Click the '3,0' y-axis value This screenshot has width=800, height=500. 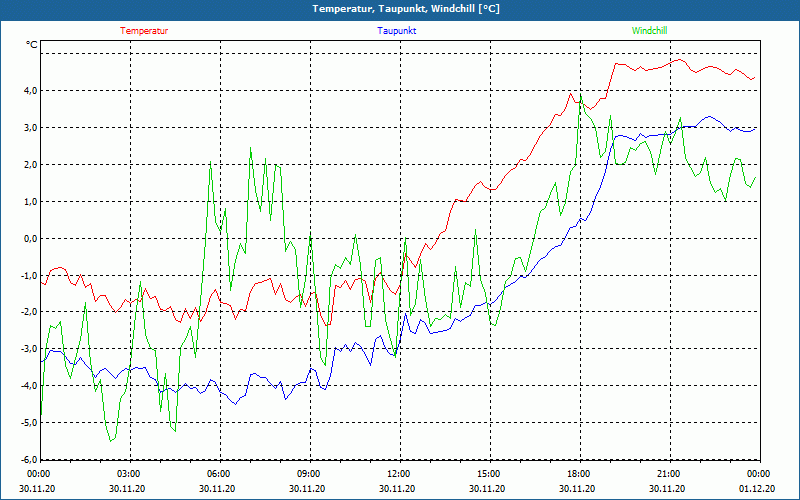[x=30, y=128]
